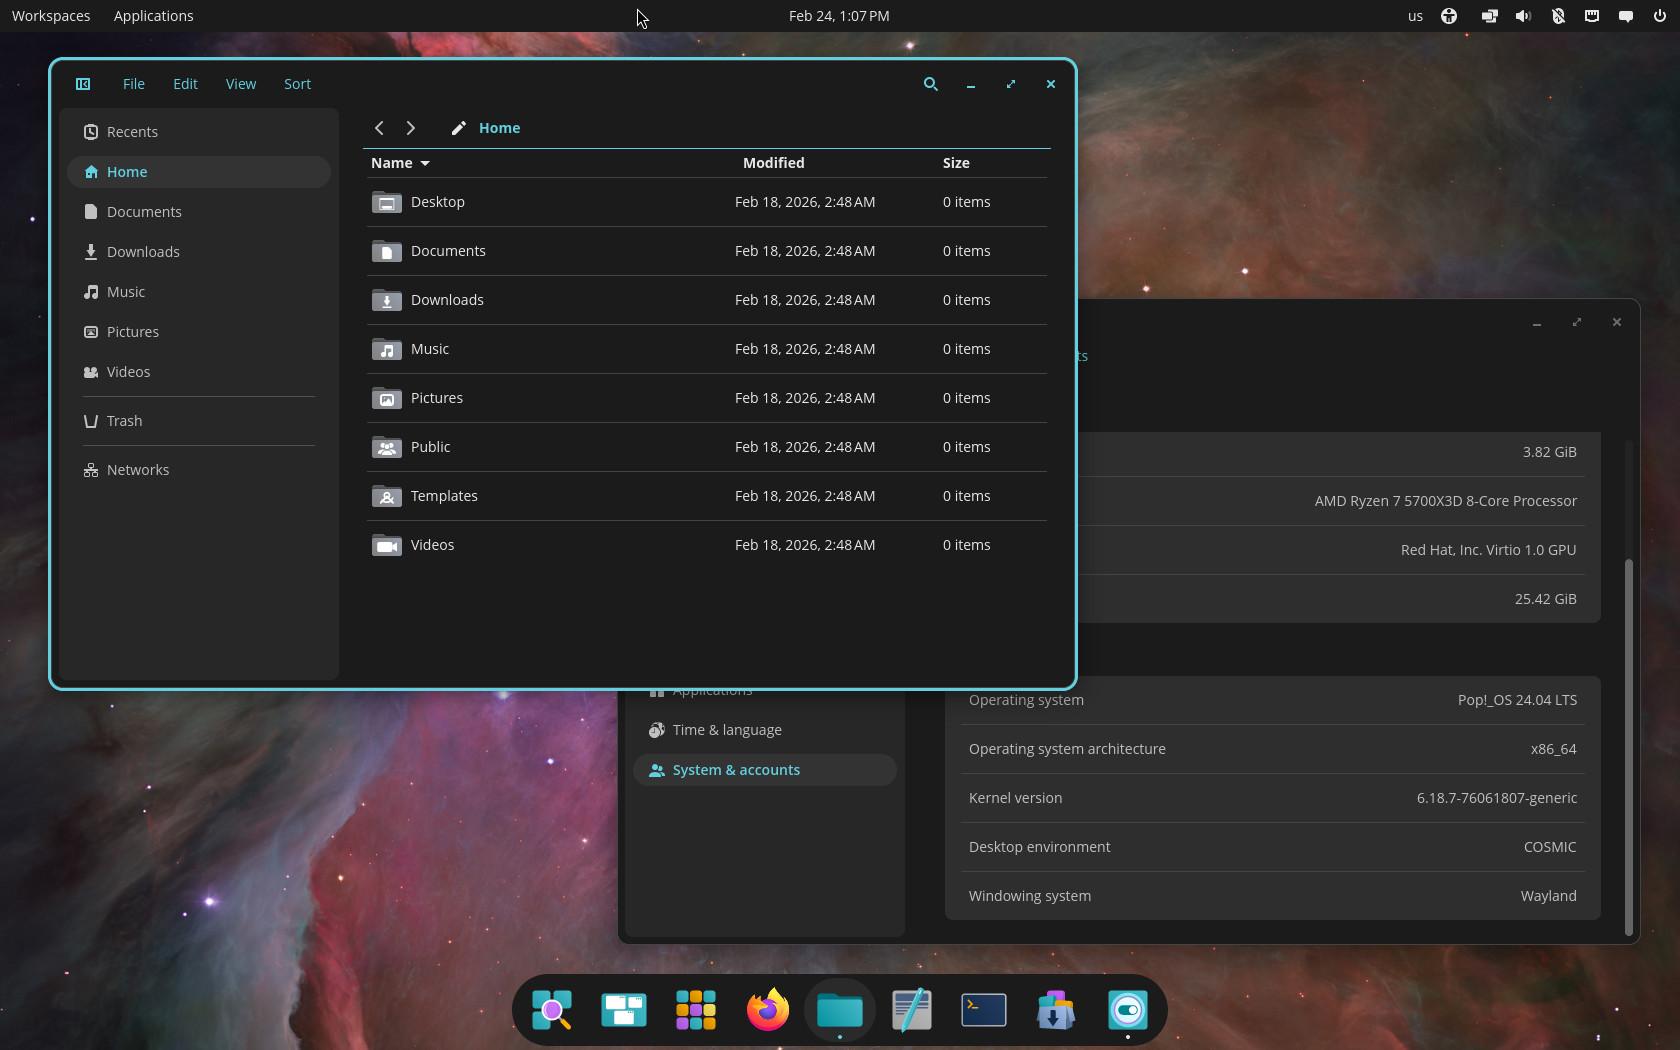The height and width of the screenshot is (1050, 1680).
Task: Open Trash from the sidebar
Action: [123, 420]
